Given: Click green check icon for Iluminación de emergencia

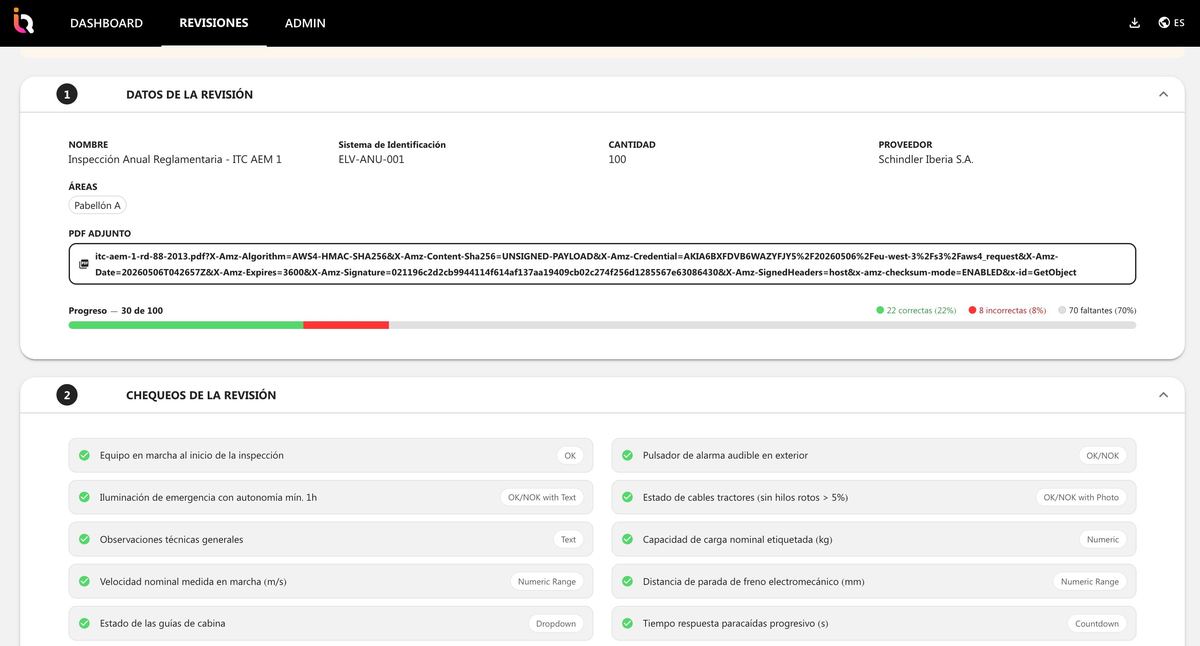Looking at the screenshot, I should coord(84,498).
